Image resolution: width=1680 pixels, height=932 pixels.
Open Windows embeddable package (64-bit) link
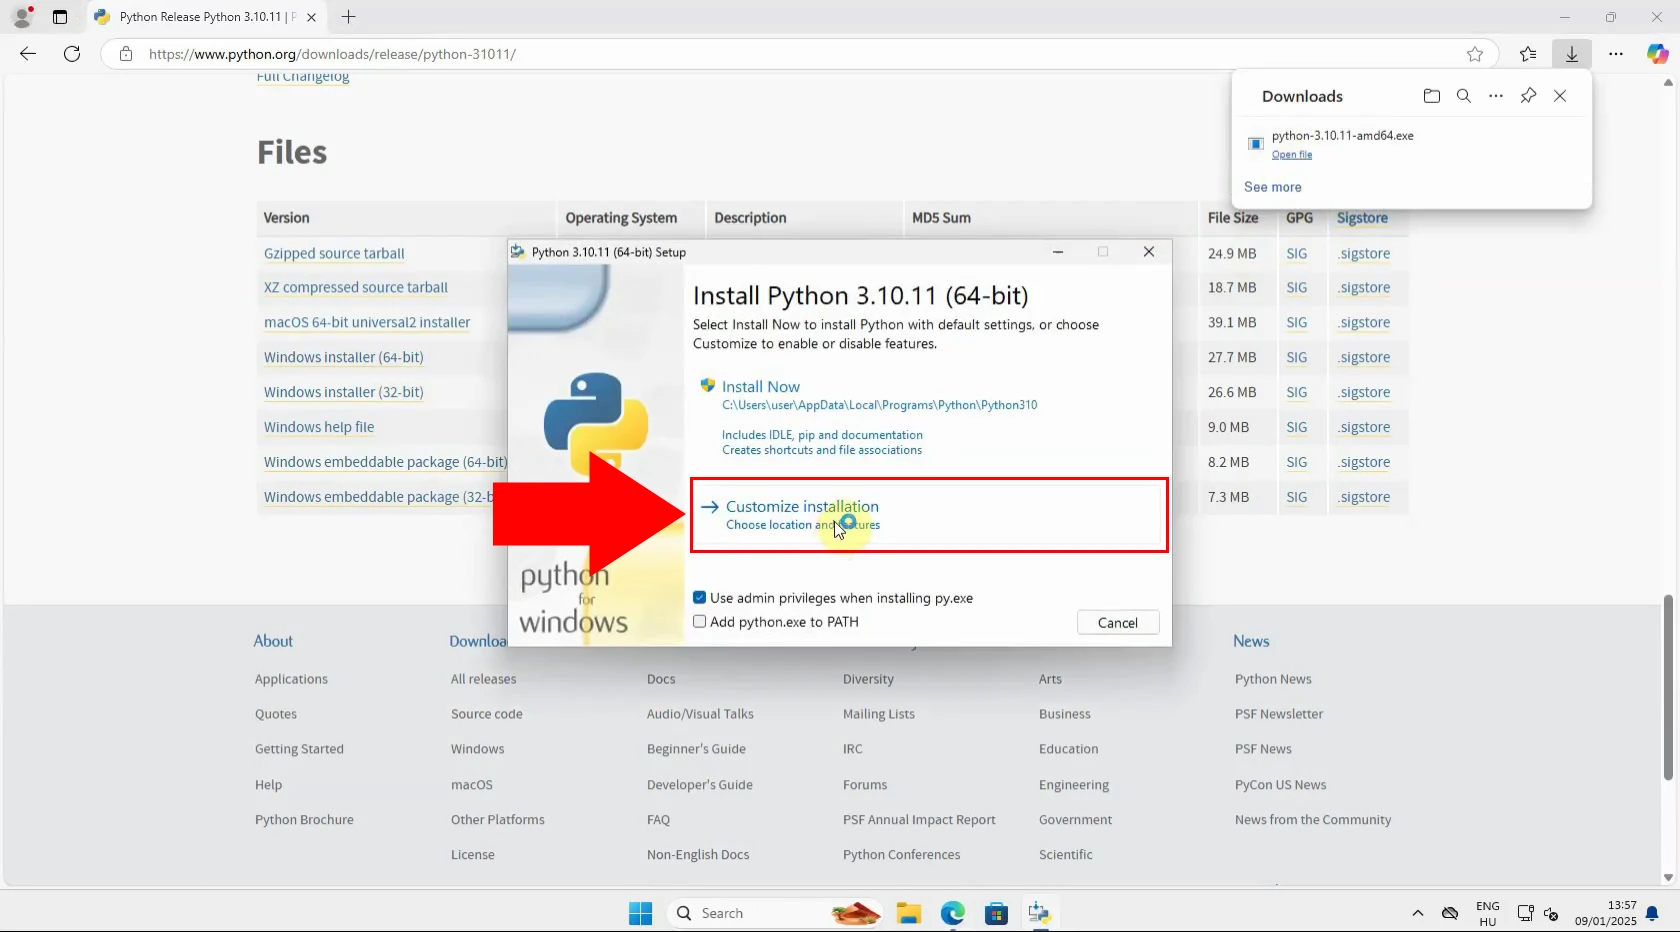[x=385, y=463]
